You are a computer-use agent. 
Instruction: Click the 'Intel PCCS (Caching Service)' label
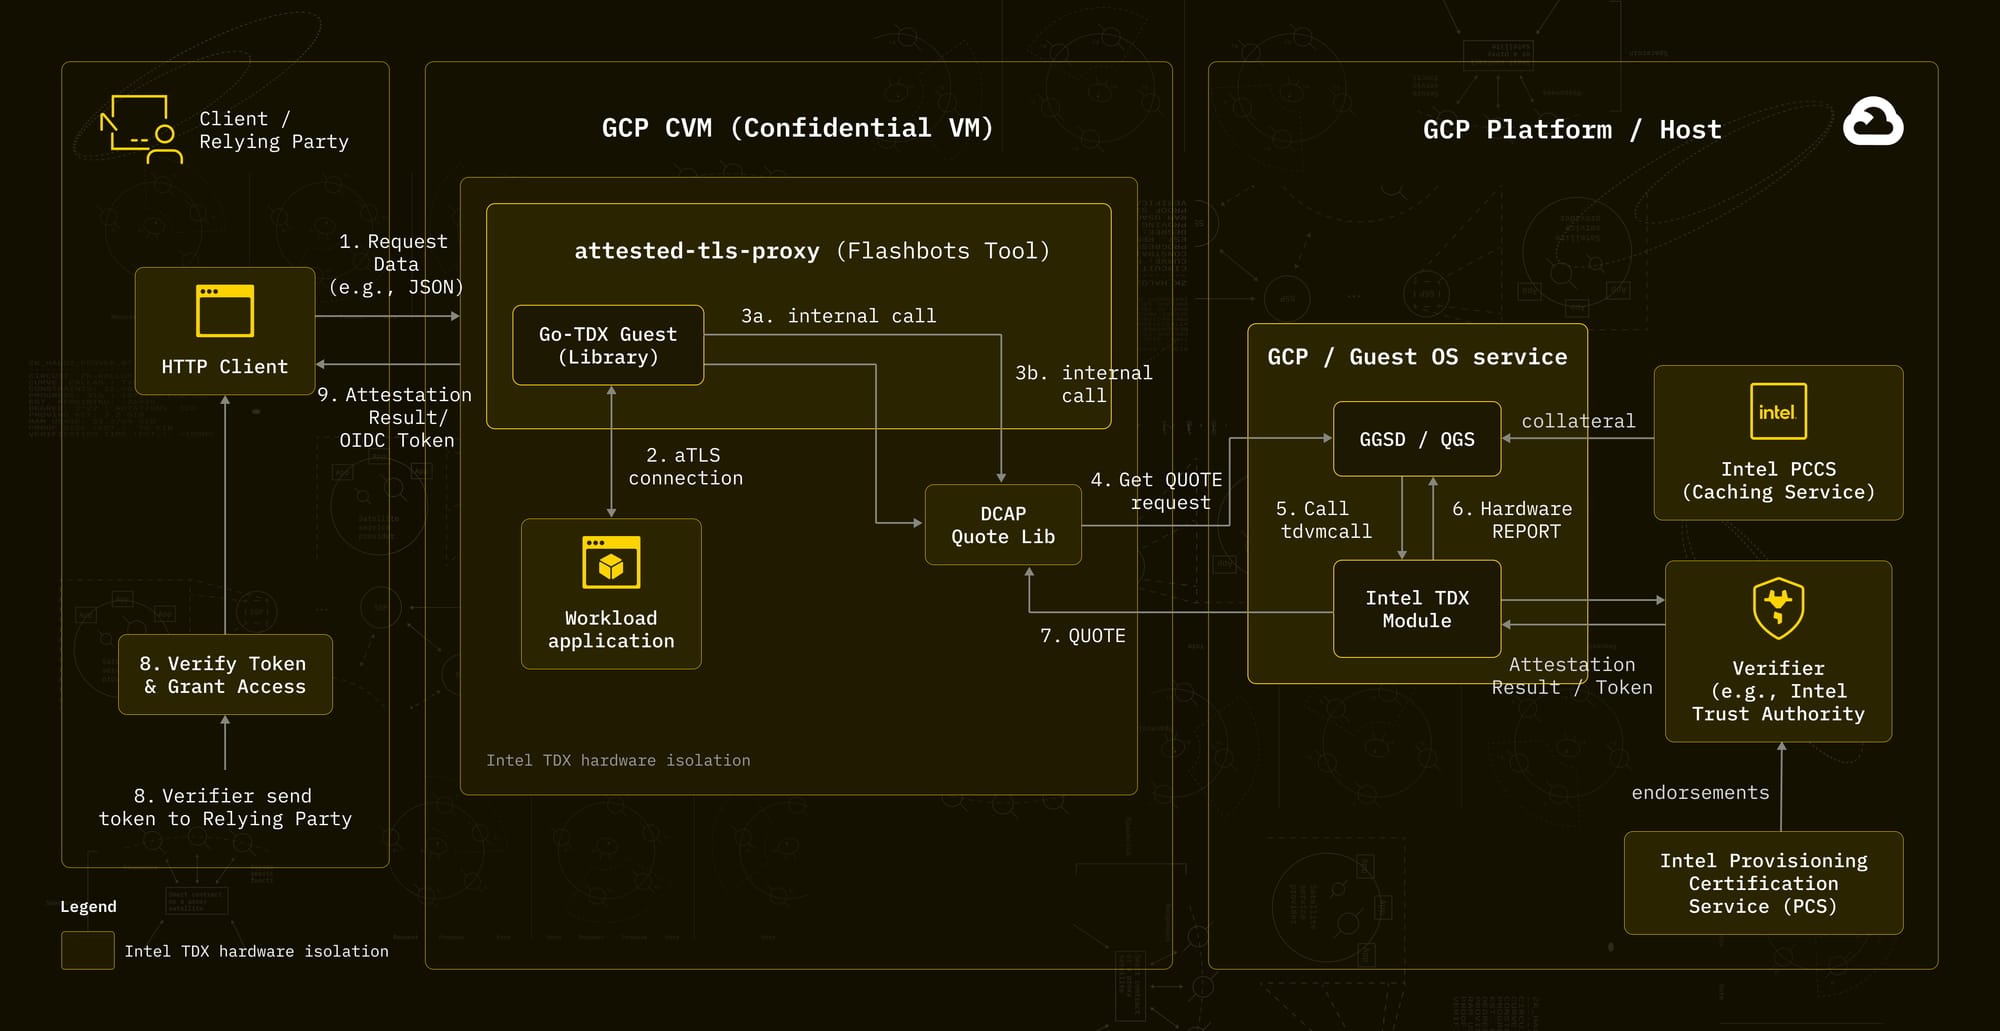tap(1778, 481)
